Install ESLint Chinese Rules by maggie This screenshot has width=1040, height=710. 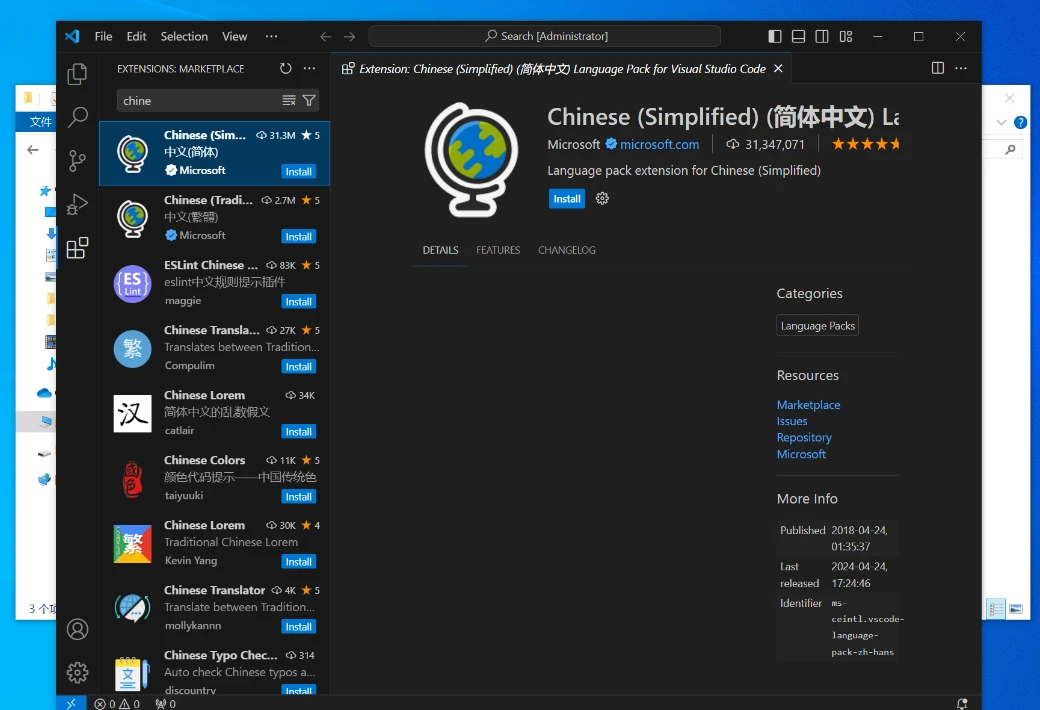298,302
